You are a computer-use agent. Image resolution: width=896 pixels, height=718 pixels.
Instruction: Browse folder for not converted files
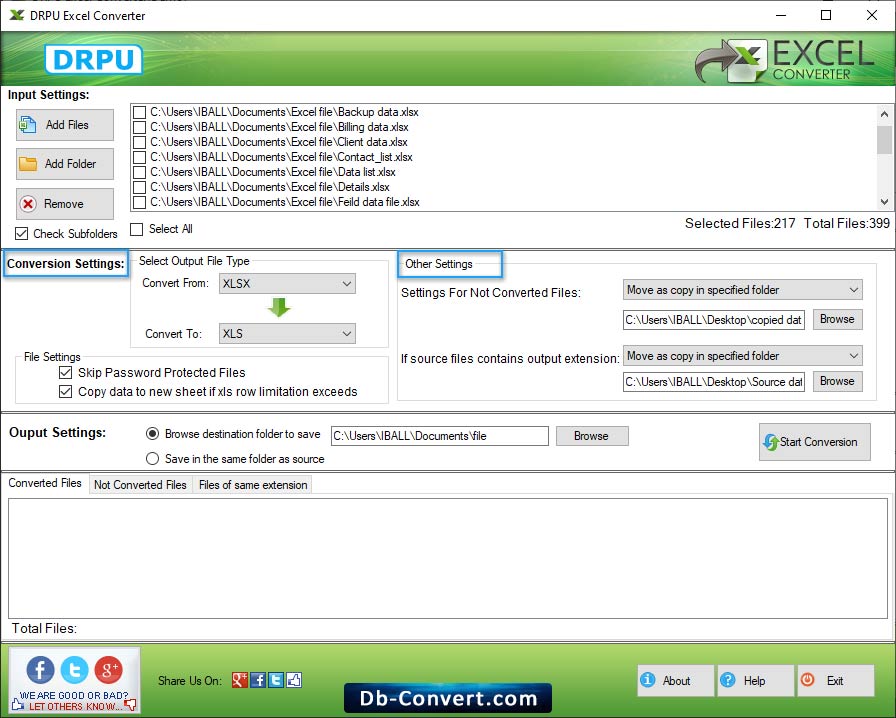pyautogui.click(x=837, y=320)
